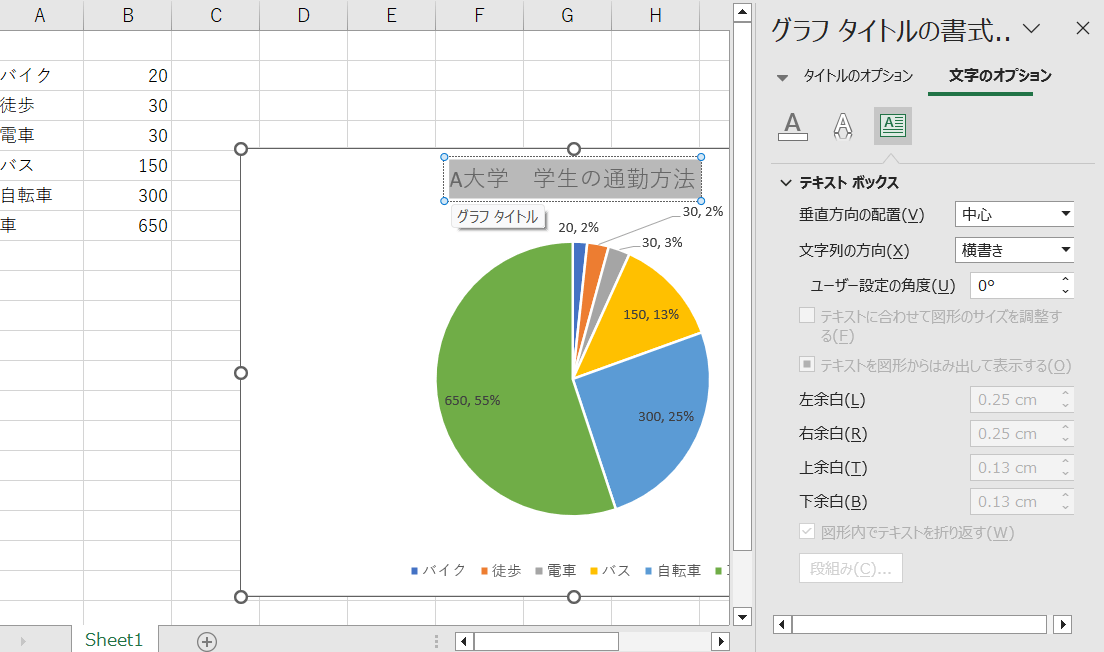Viewport: 1104px width, 652px height.
Task: Select column A header
Action: [x=40, y=15]
